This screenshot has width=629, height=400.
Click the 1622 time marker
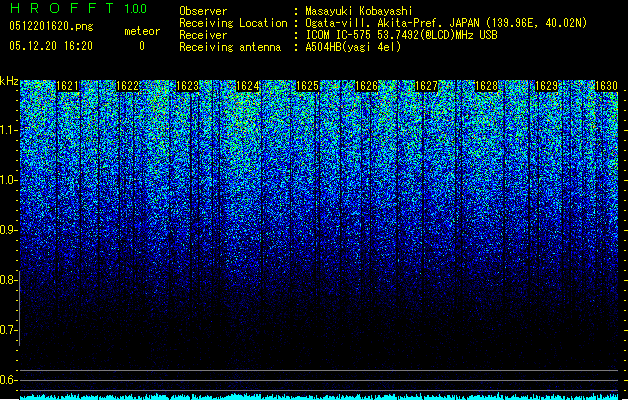click(x=127, y=86)
